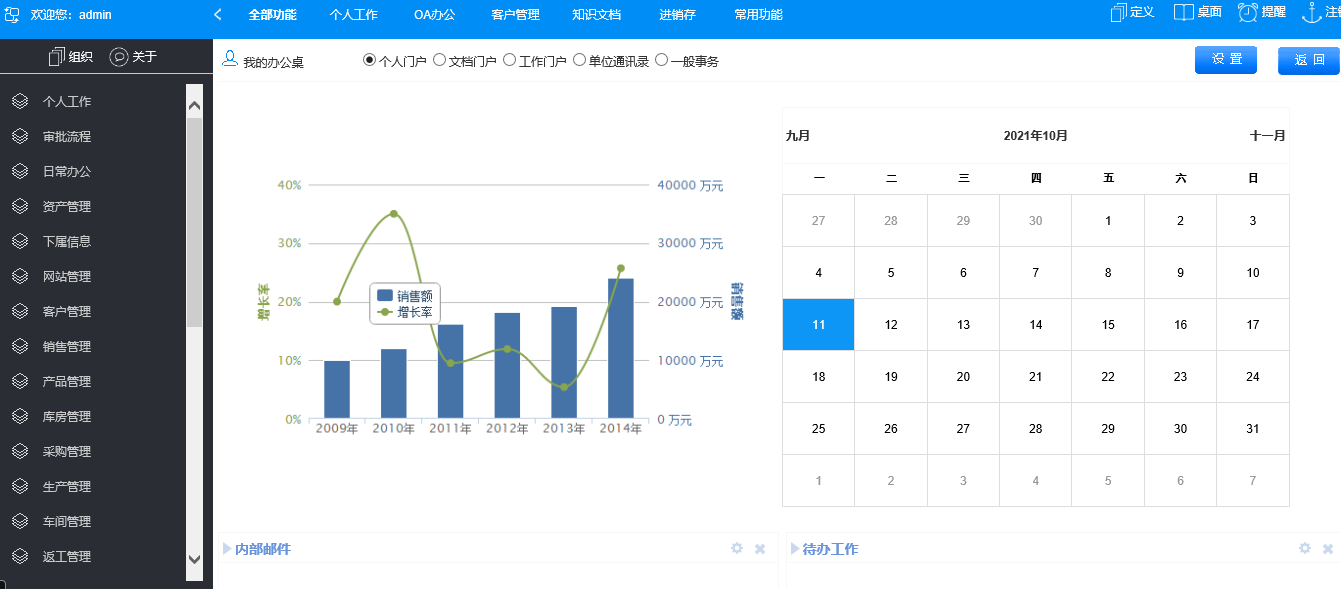Collapse the 内部邮件 panel triangle
Viewport: 1341px width, 589px height.
227,549
